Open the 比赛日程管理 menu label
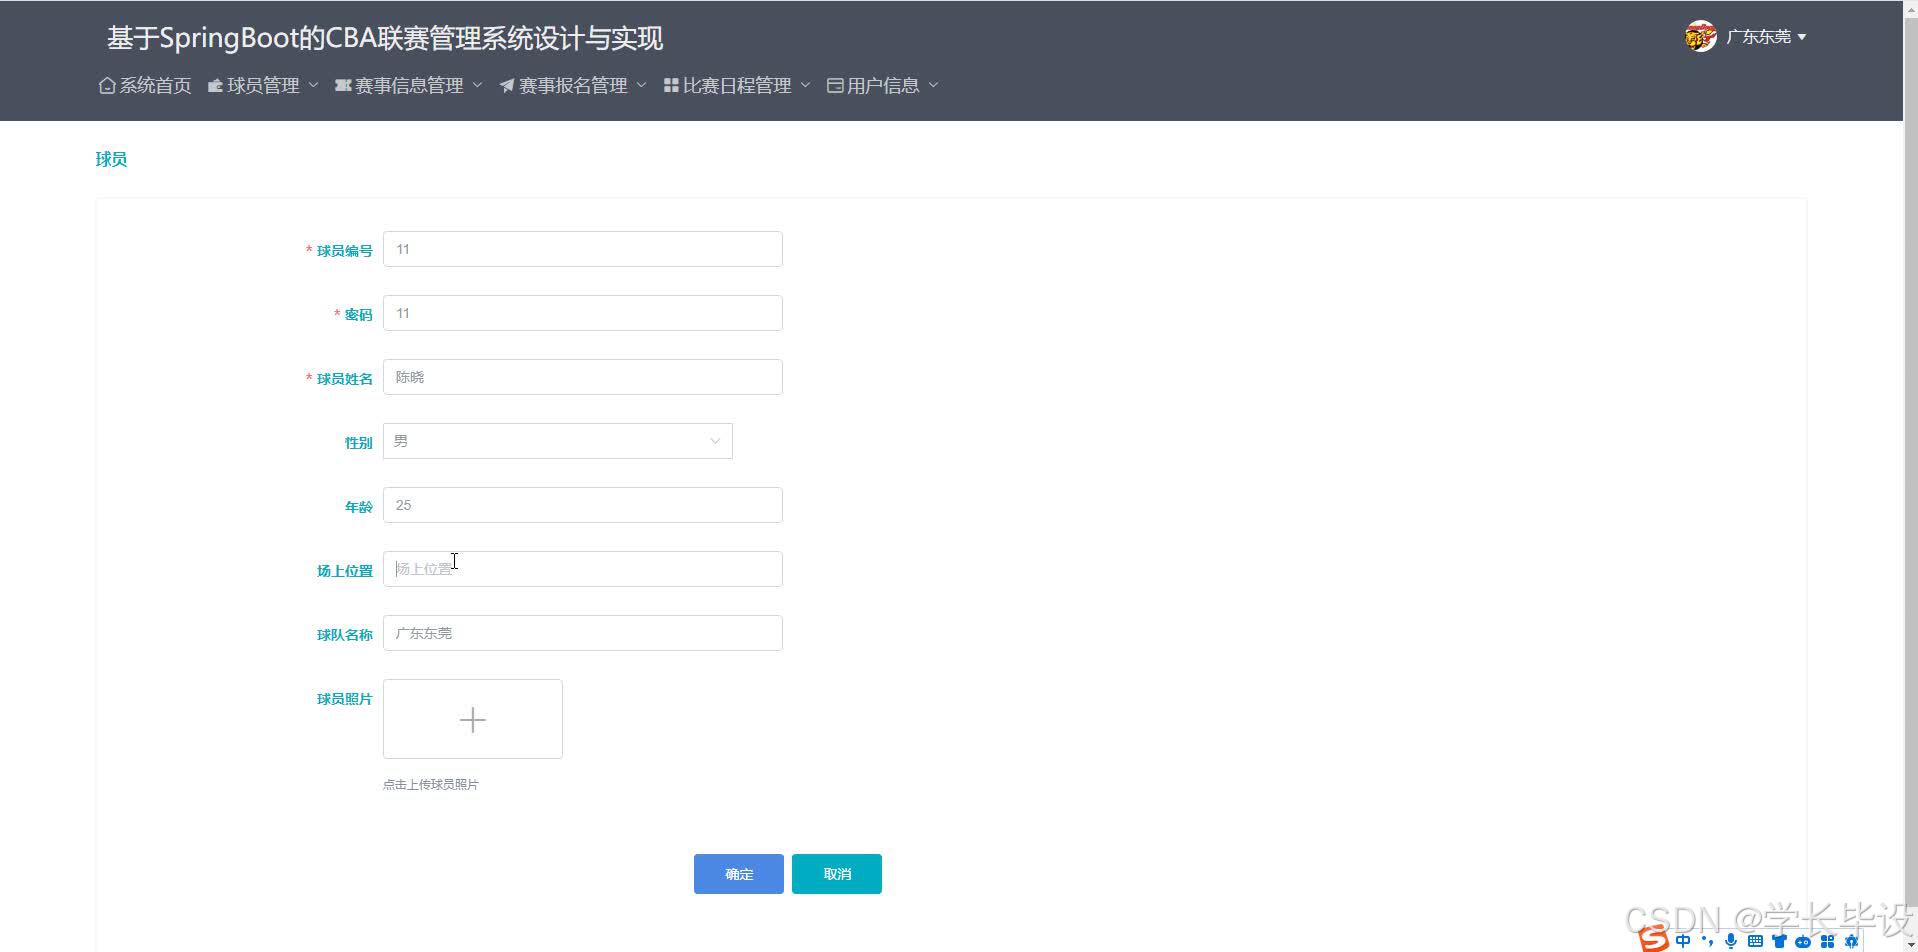Viewport: 1918px width, 952px height. (x=737, y=86)
